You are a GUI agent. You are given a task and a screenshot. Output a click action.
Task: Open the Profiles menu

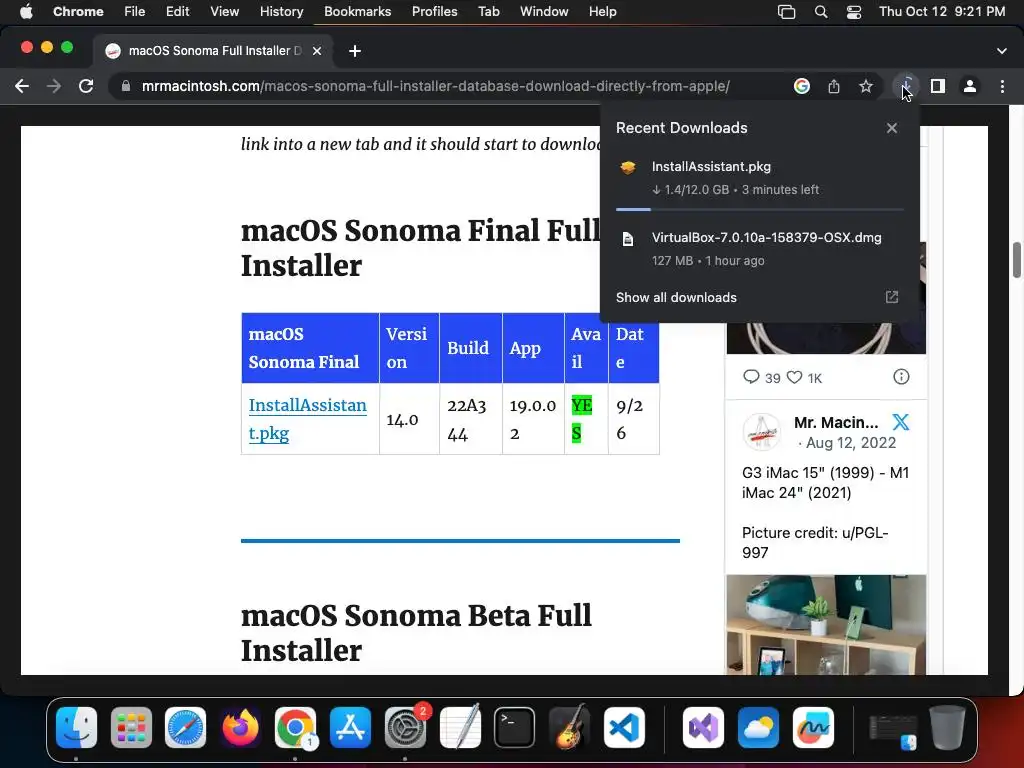click(x=434, y=12)
